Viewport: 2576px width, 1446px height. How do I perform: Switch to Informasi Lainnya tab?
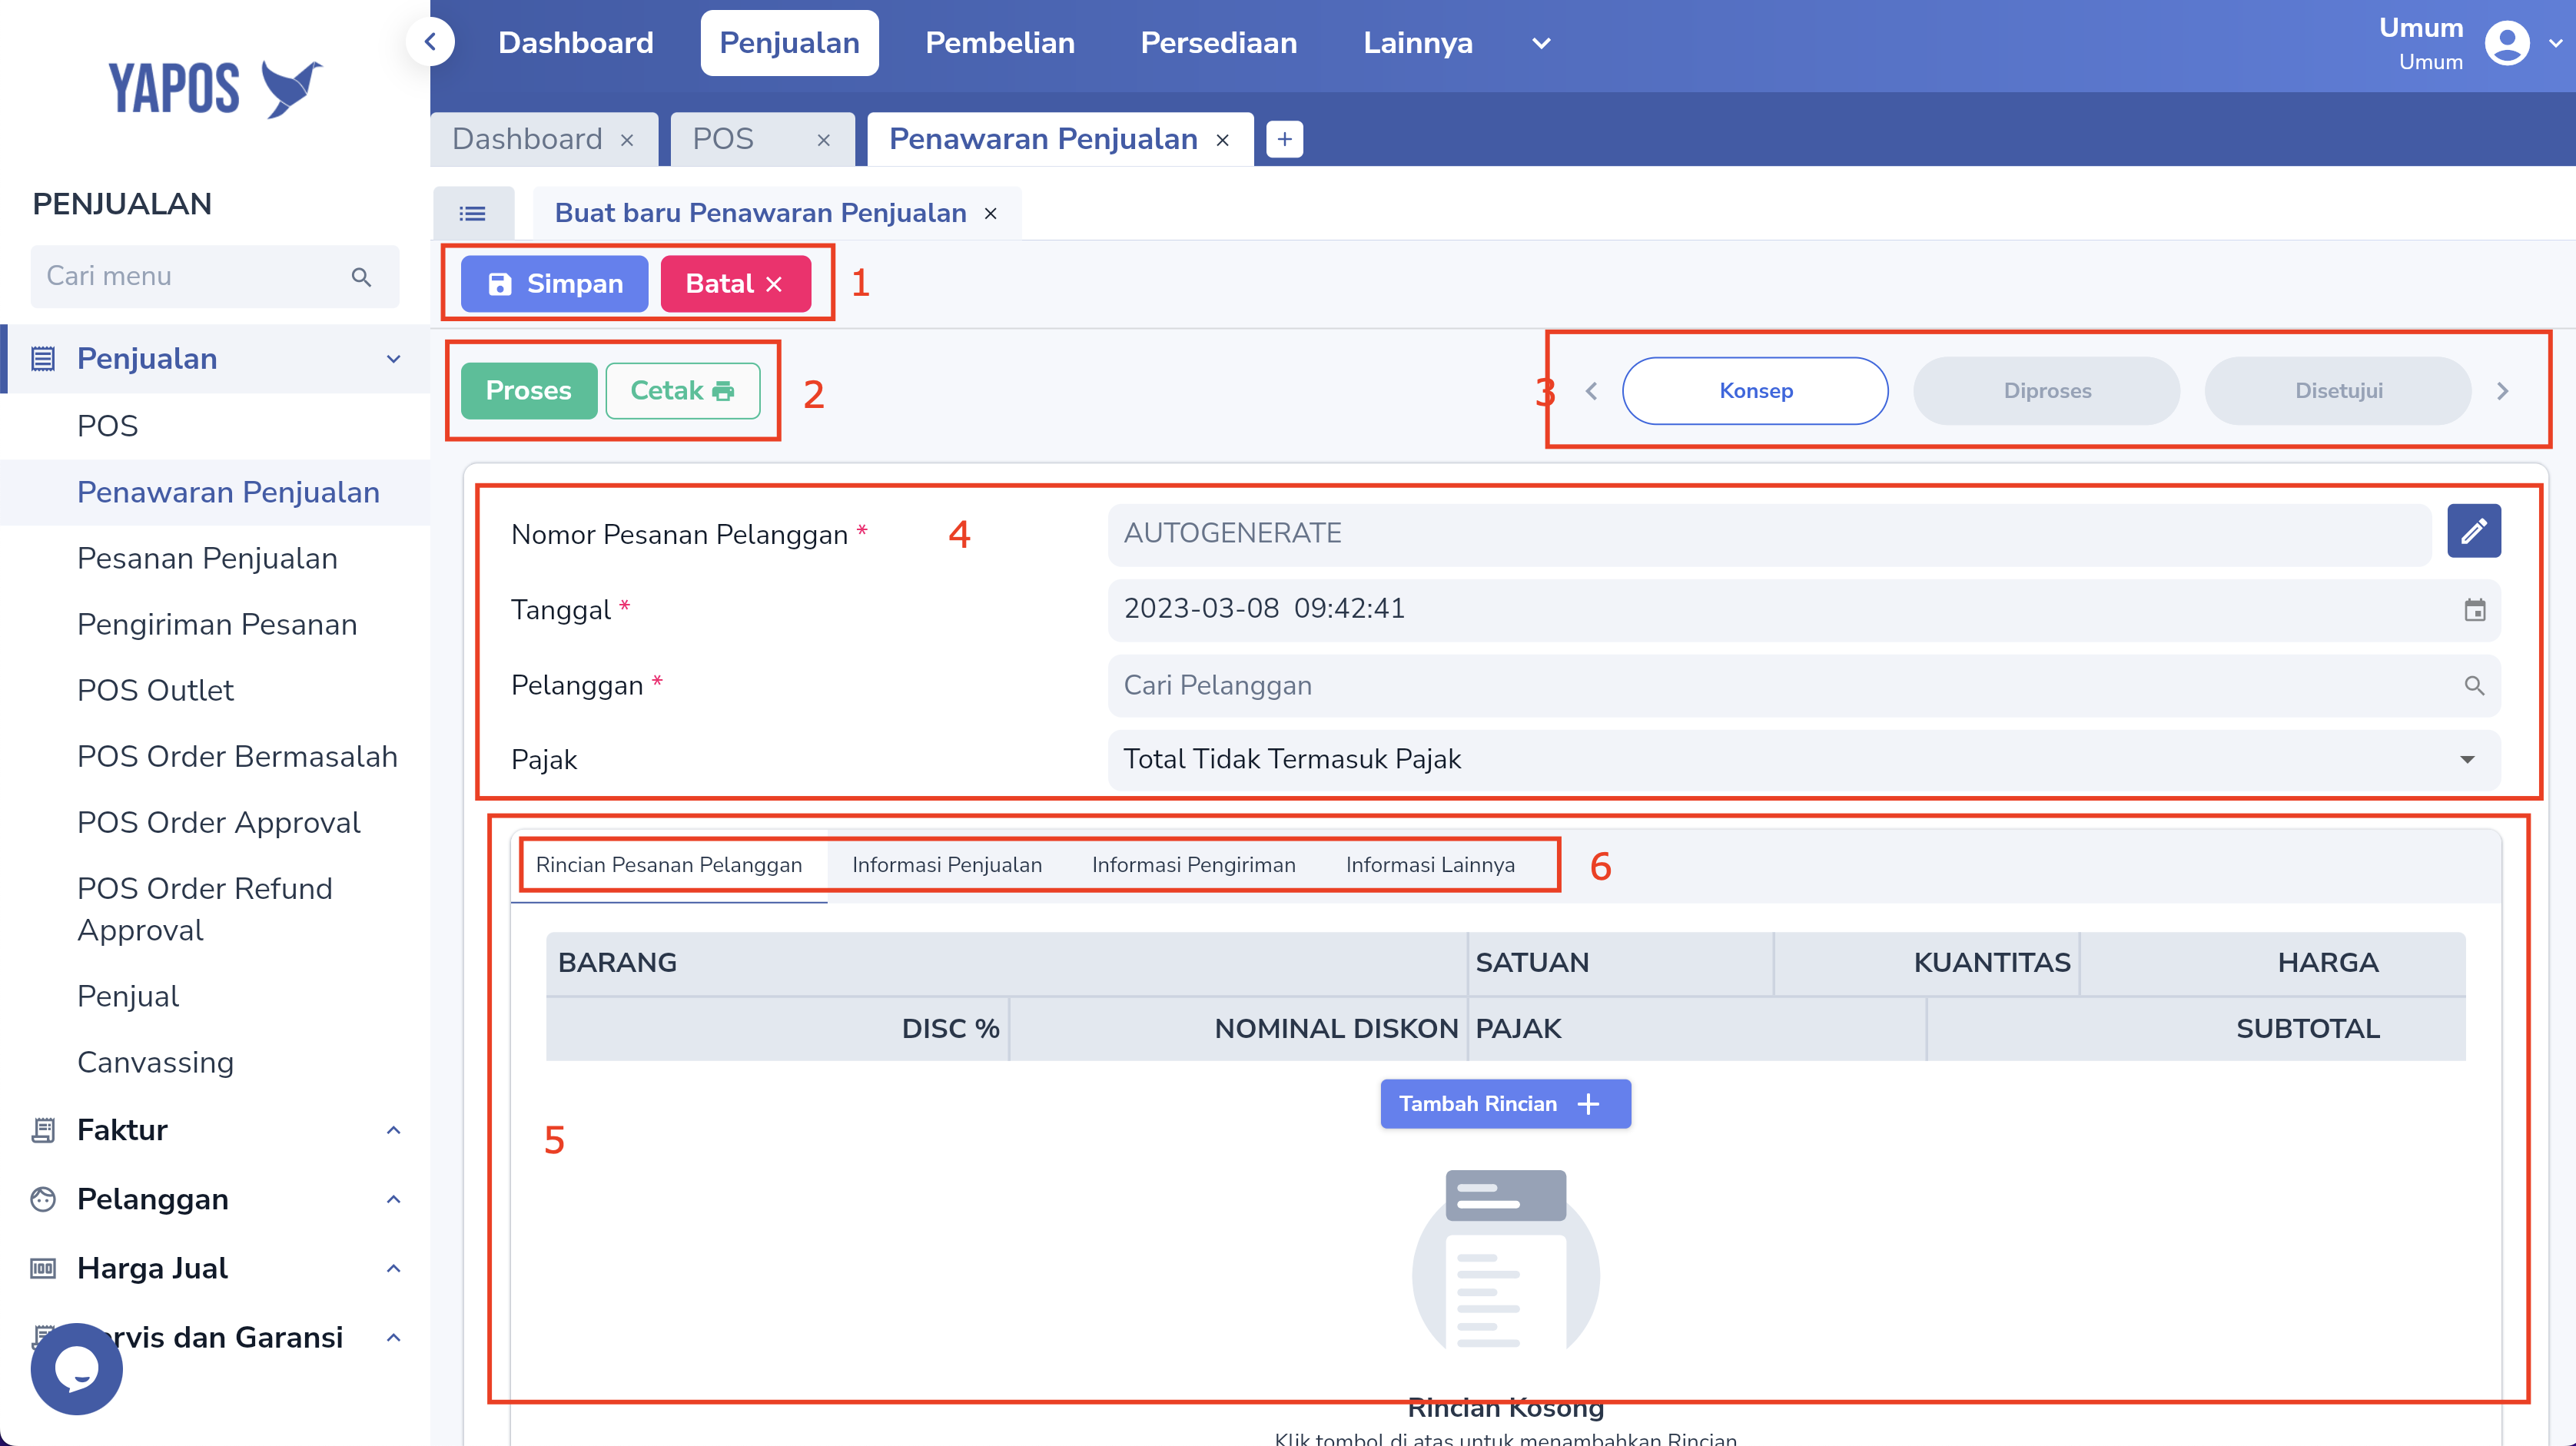coord(1430,865)
